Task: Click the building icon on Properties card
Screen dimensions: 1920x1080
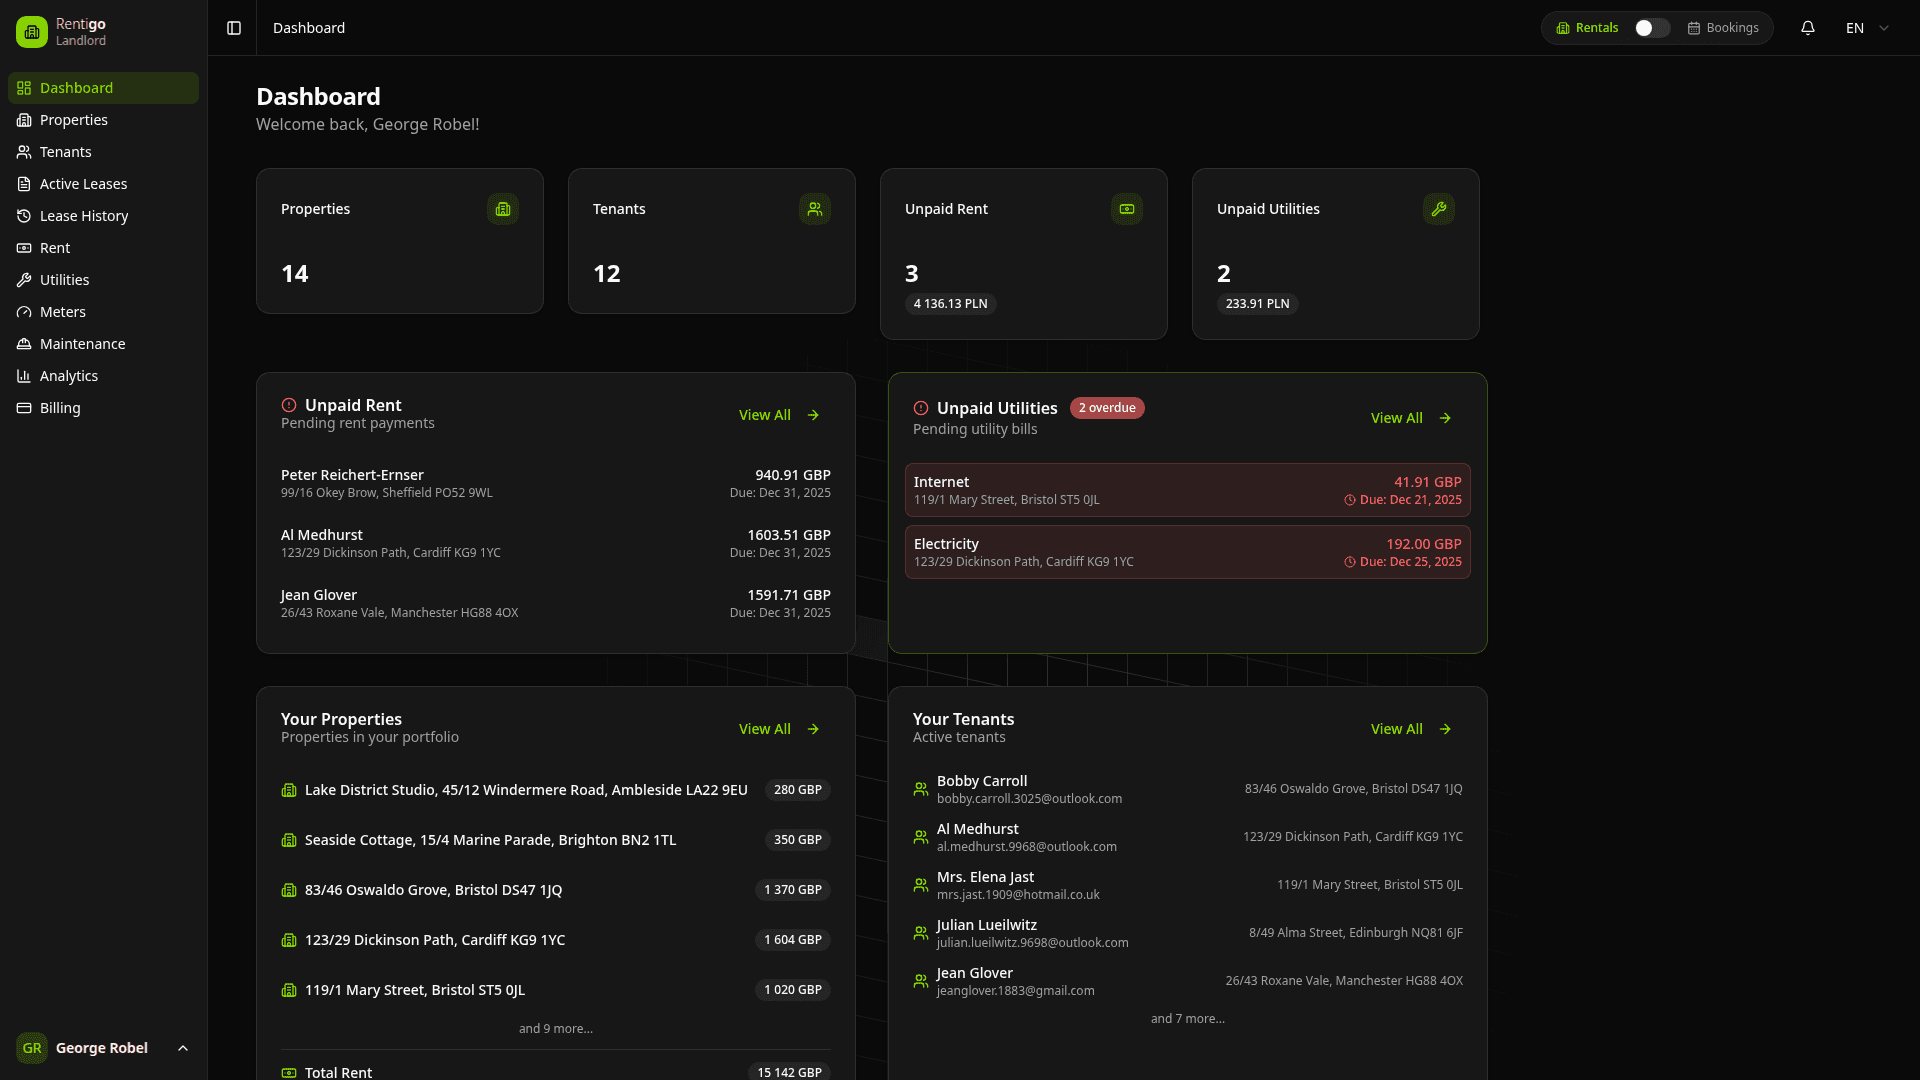Action: click(x=502, y=209)
